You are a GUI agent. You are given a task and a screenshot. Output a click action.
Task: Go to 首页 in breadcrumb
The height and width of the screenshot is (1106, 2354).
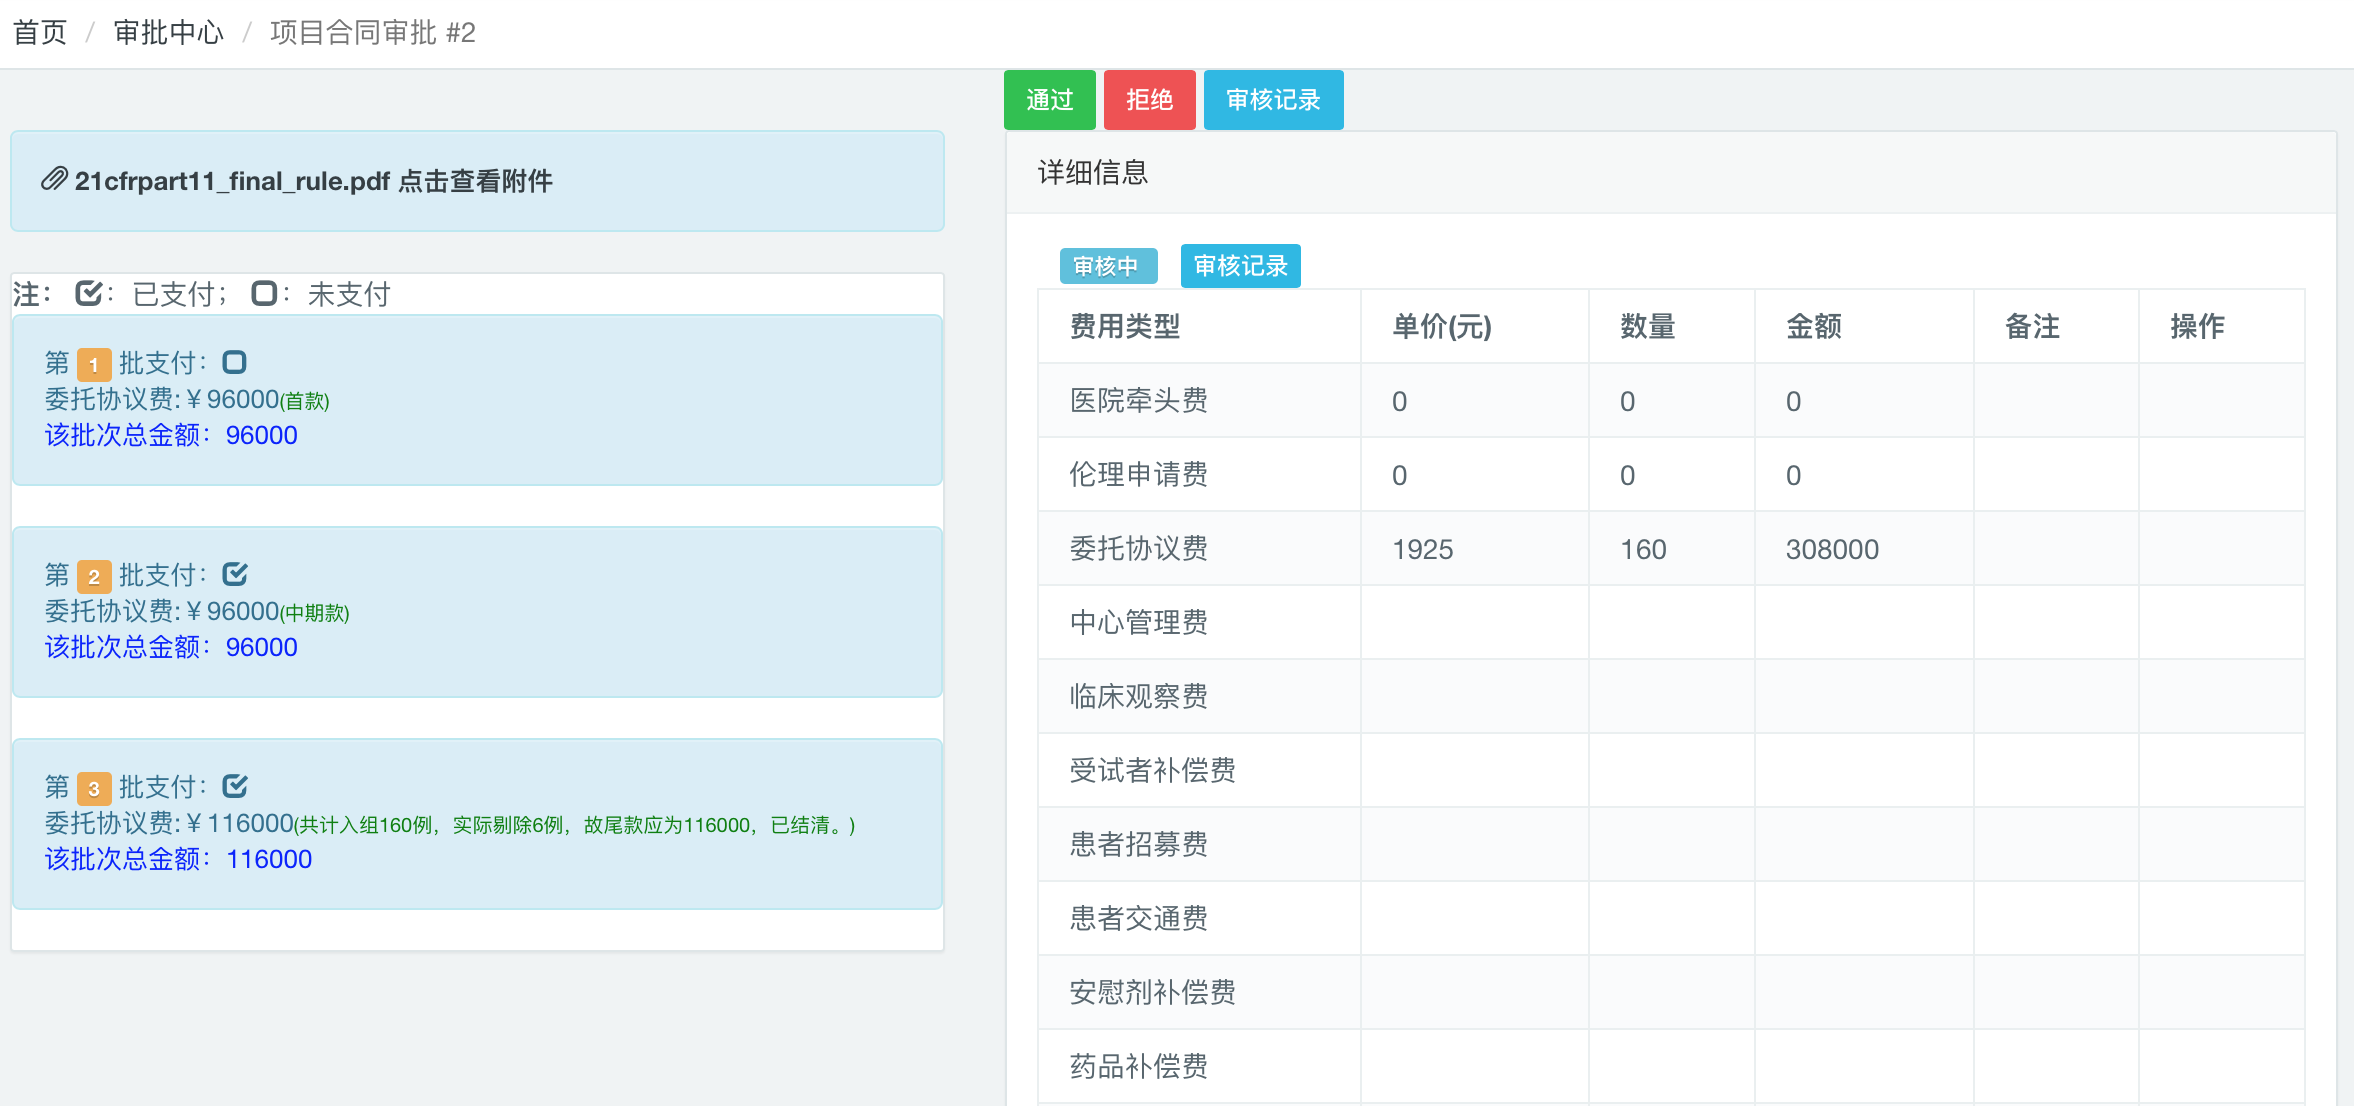pyautogui.click(x=40, y=33)
